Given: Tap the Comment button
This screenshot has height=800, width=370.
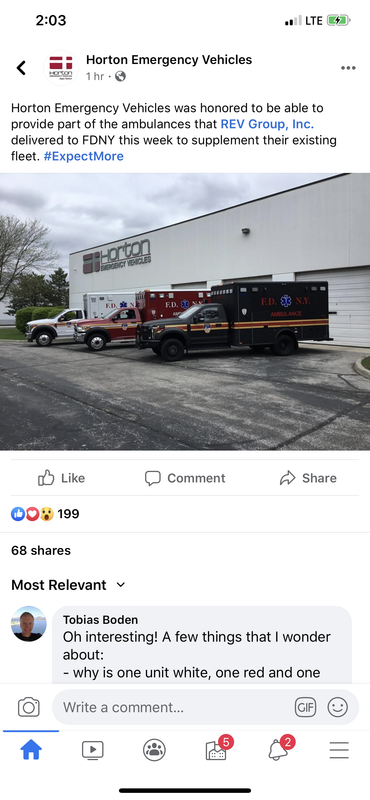Looking at the screenshot, I should tap(185, 478).
